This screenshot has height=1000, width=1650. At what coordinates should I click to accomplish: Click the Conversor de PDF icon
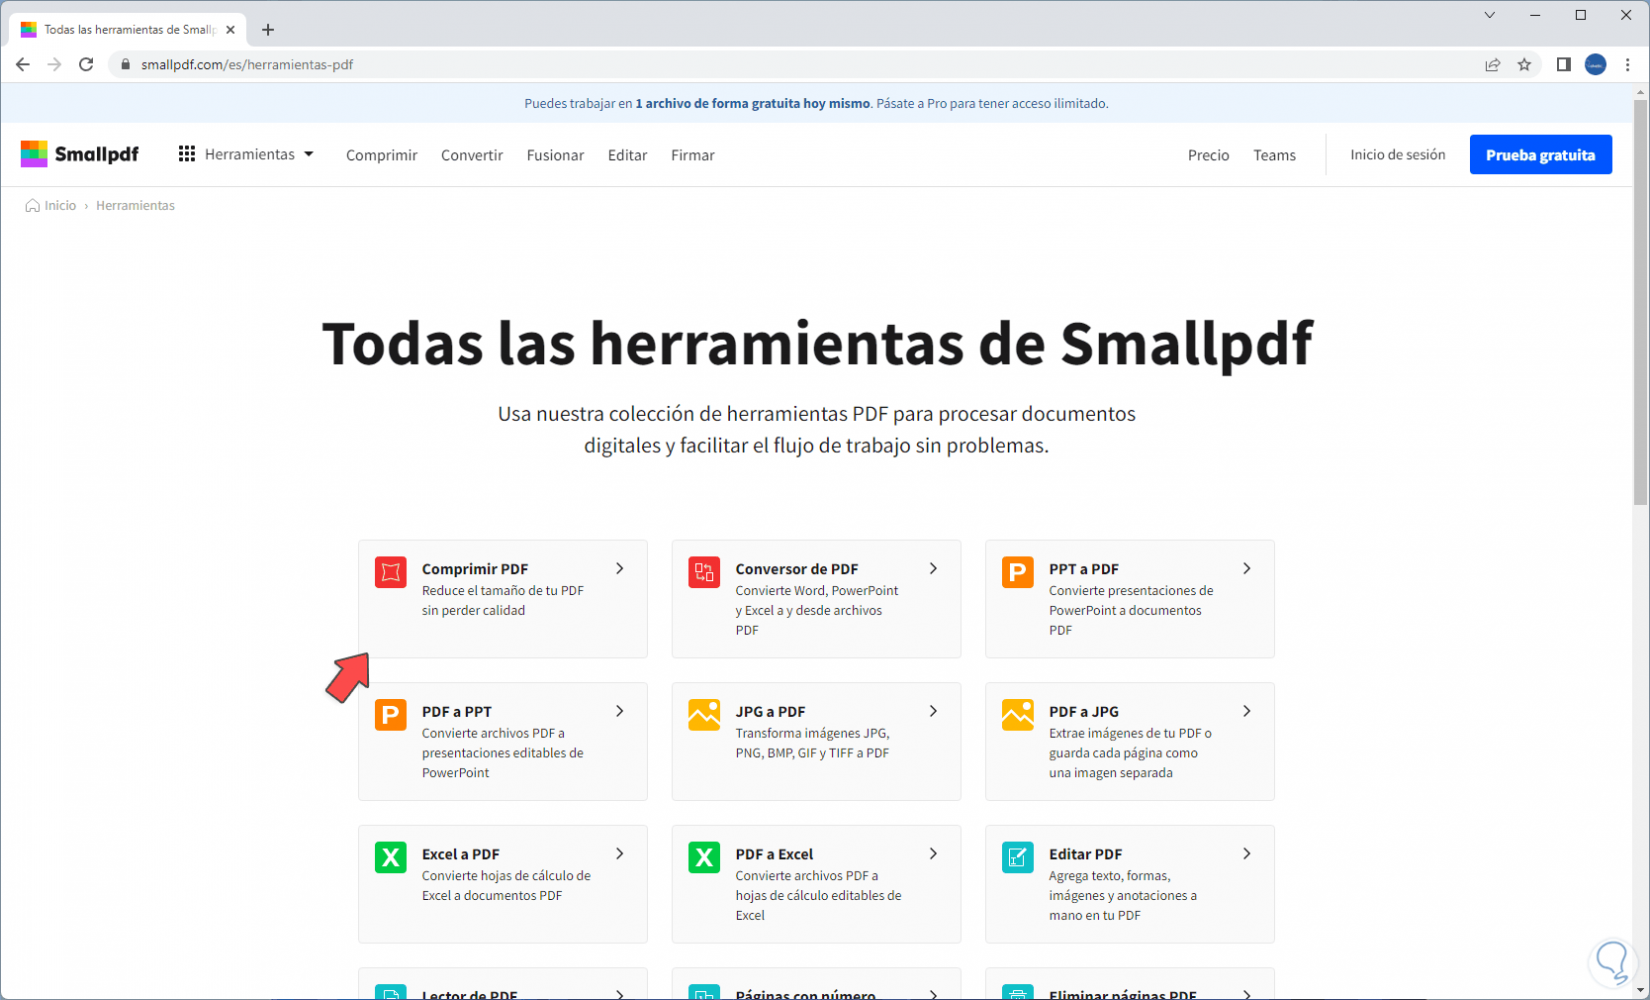click(x=704, y=572)
